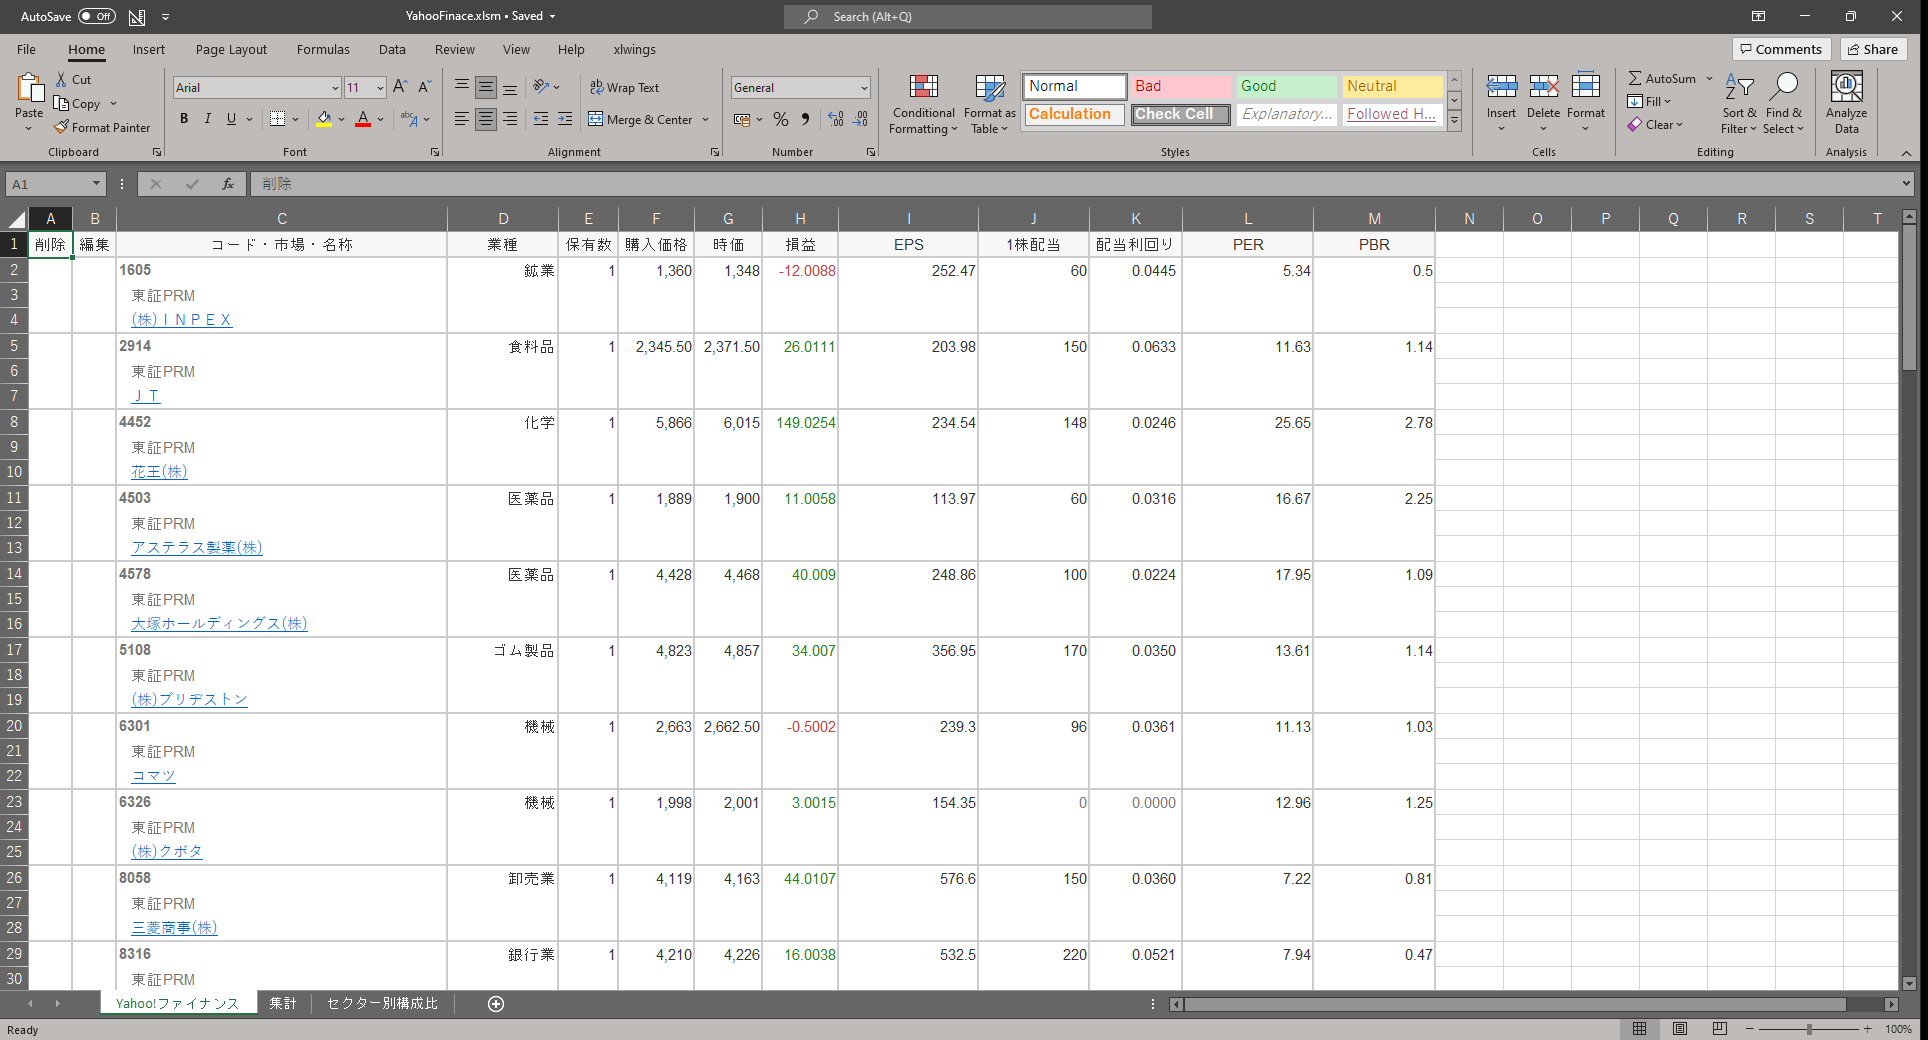The width and height of the screenshot is (1928, 1040).
Task: Toggle AutoSave switch
Action: pyautogui.click(x=97, y=16)
